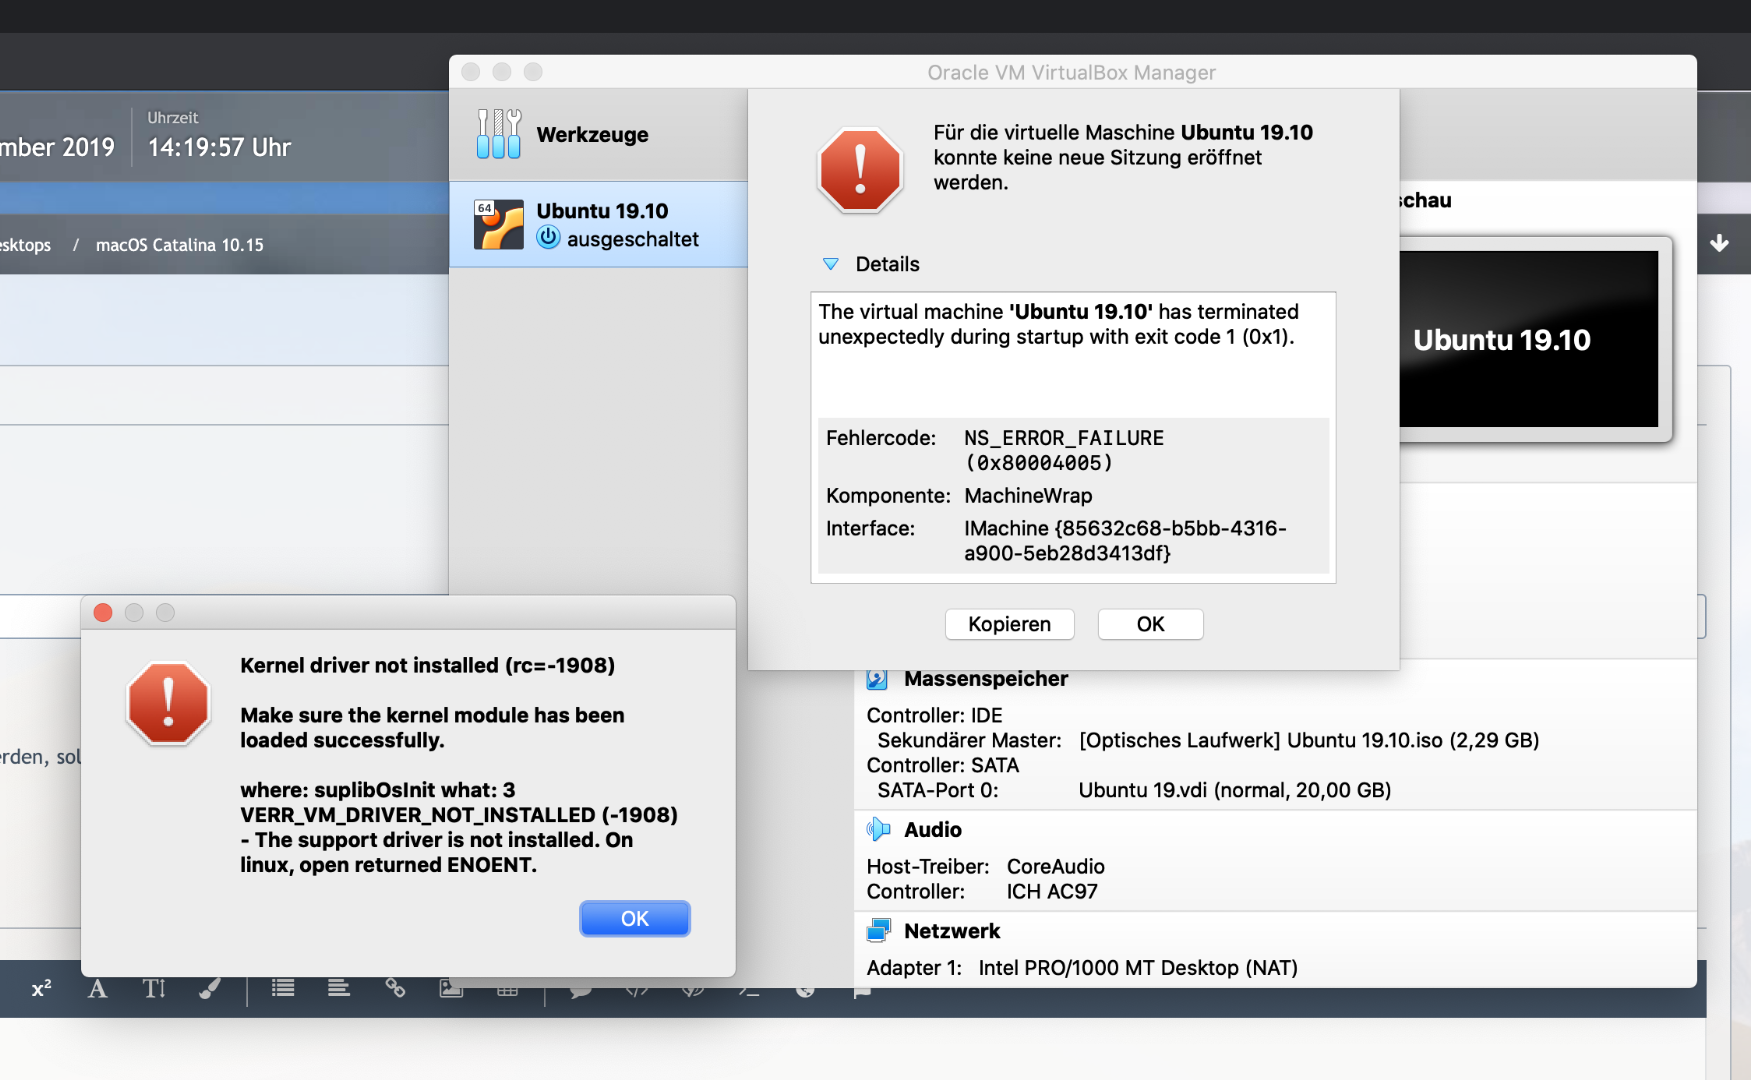Click the white down arrow on the web page
Screen dimensions: 1751x1080
pyautogui.click(x=1719, y=243)
